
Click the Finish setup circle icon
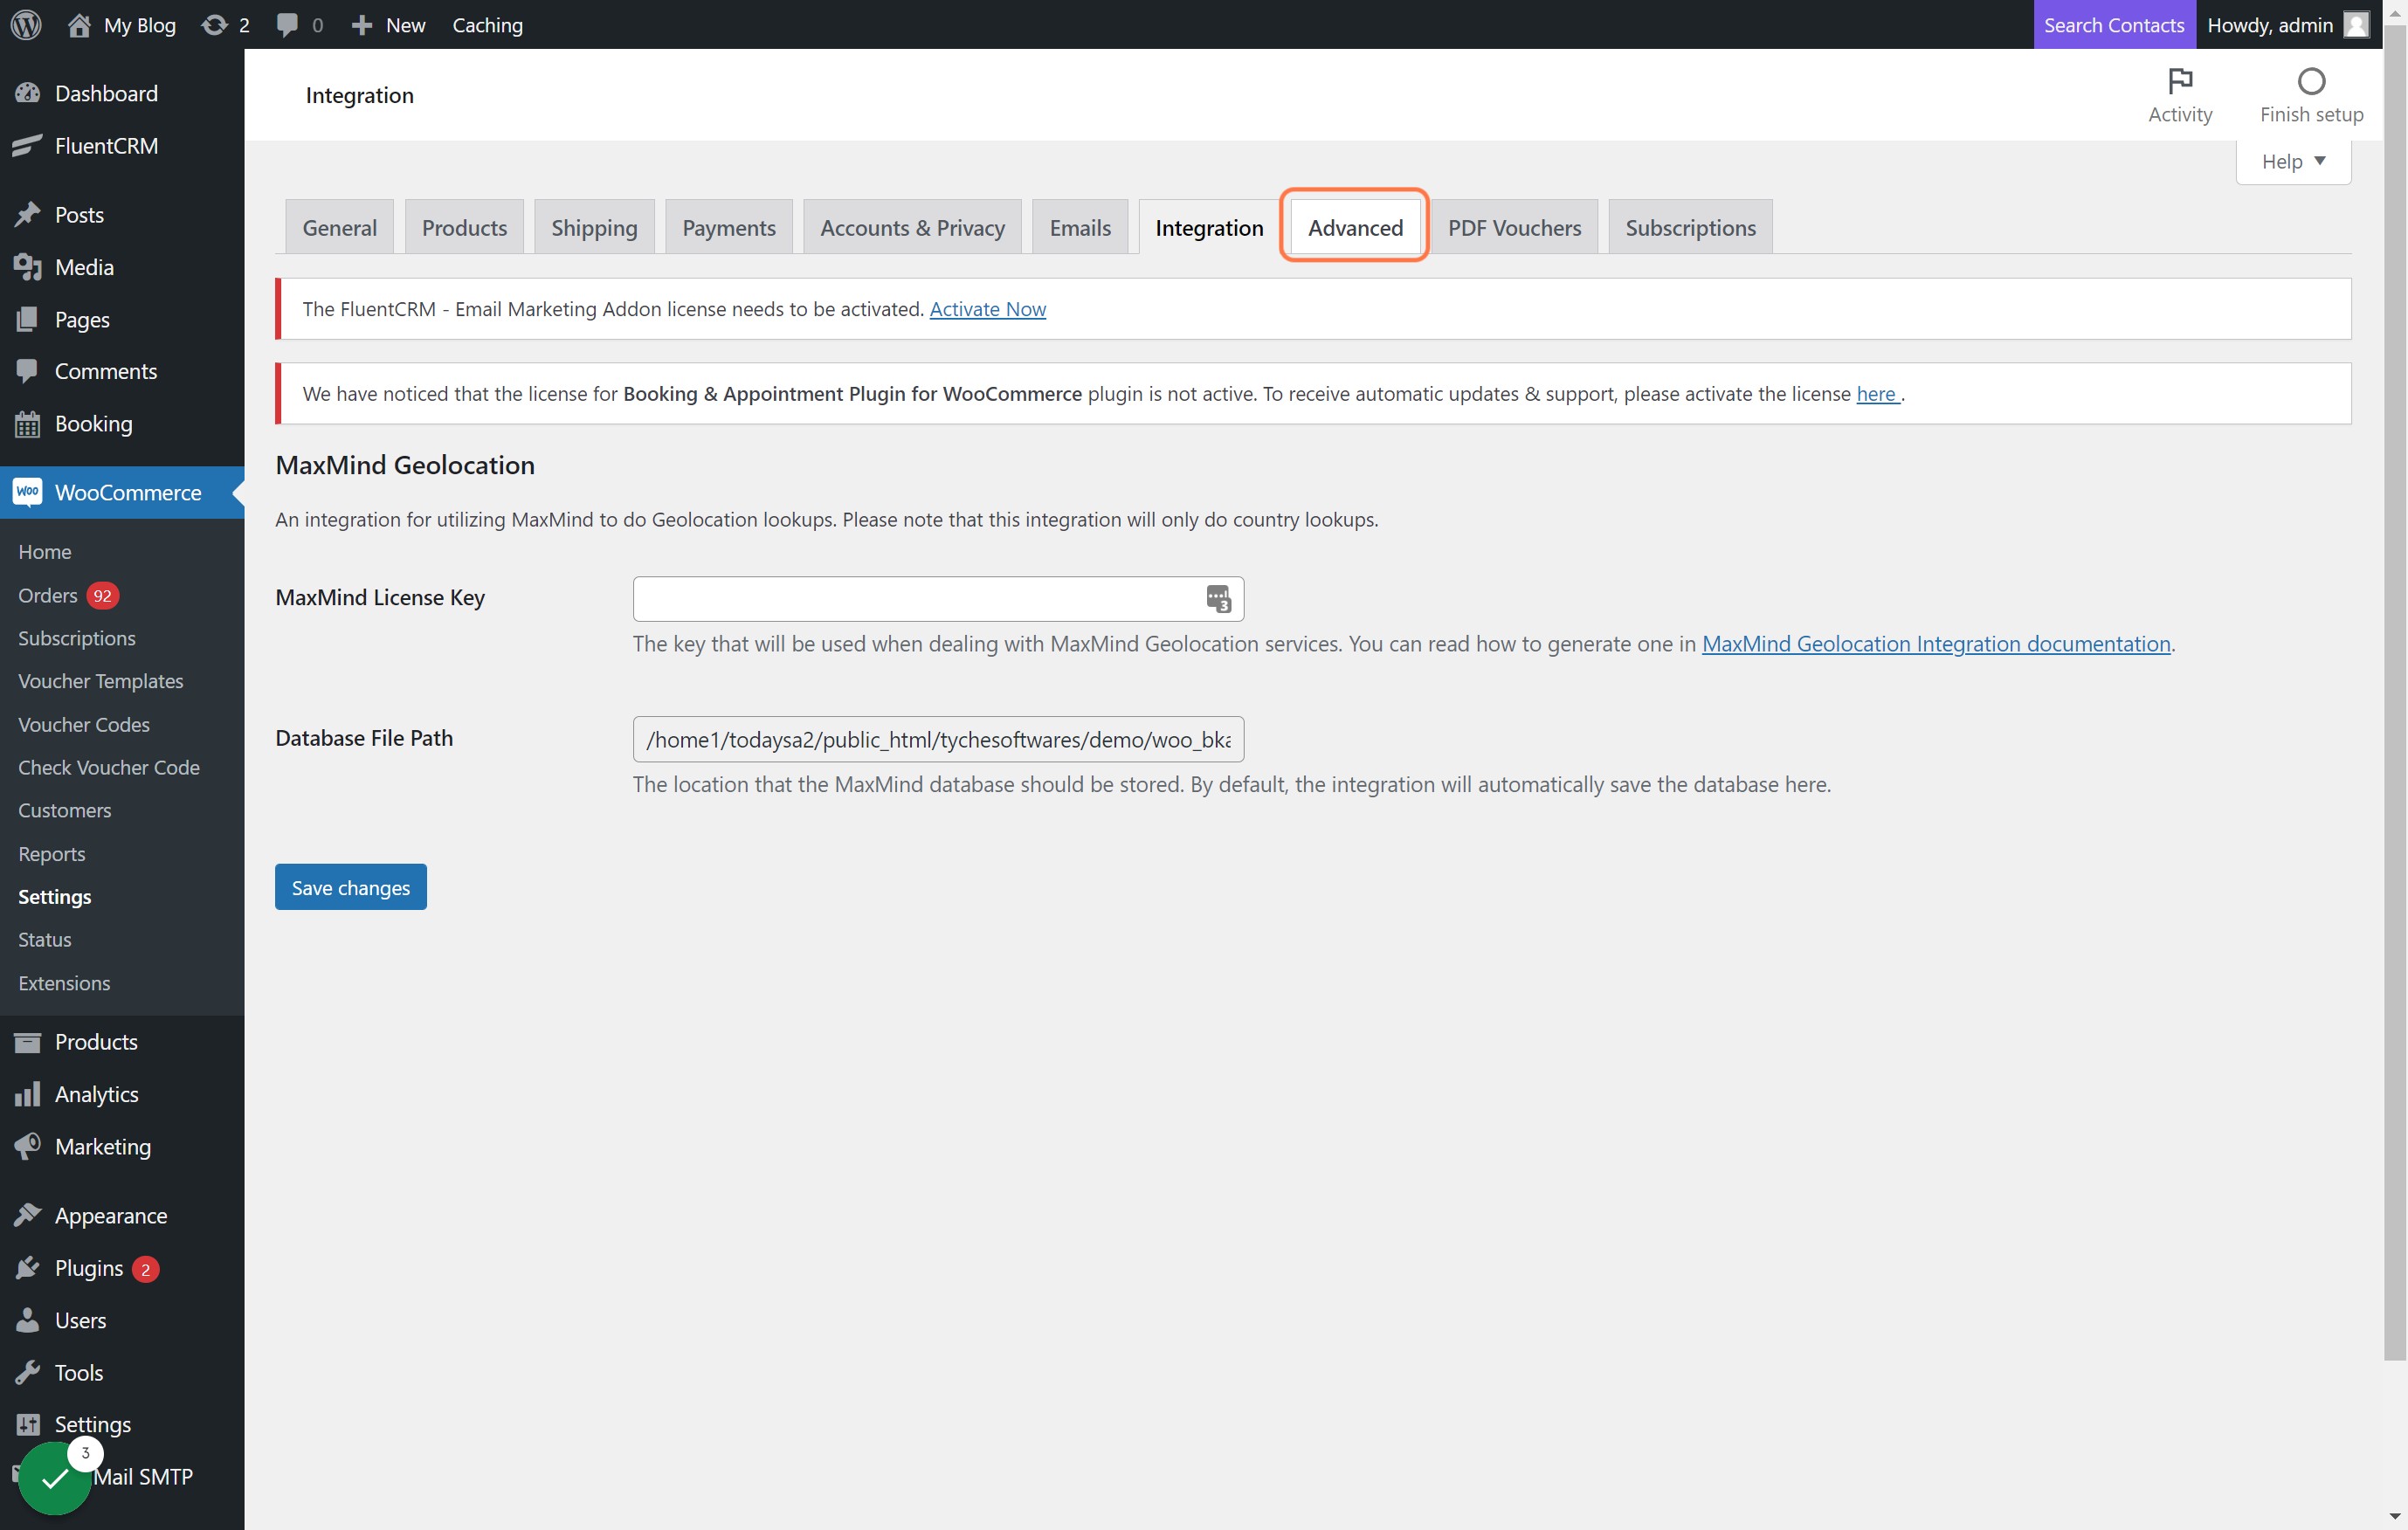(2310, 80)
